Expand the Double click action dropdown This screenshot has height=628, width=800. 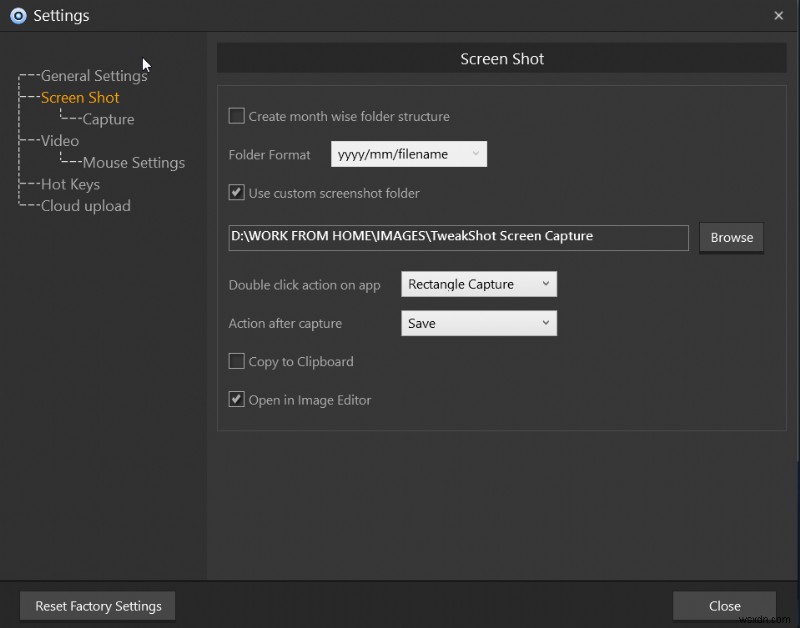(x=478, y=284)
